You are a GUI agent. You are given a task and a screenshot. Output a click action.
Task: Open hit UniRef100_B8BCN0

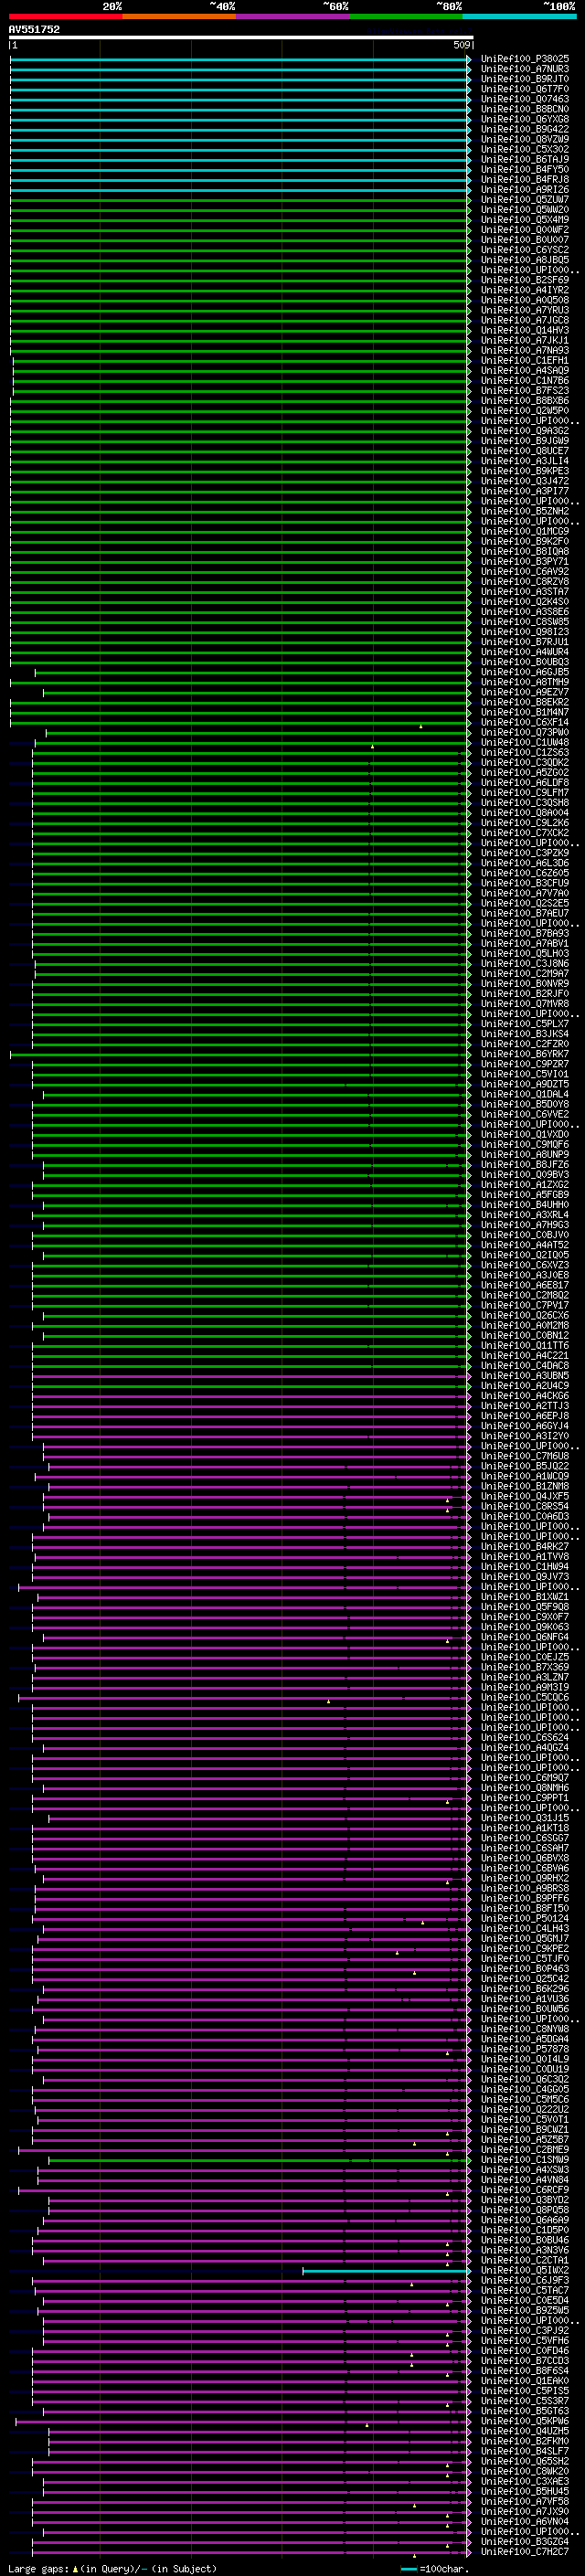[x=525, y=109]
